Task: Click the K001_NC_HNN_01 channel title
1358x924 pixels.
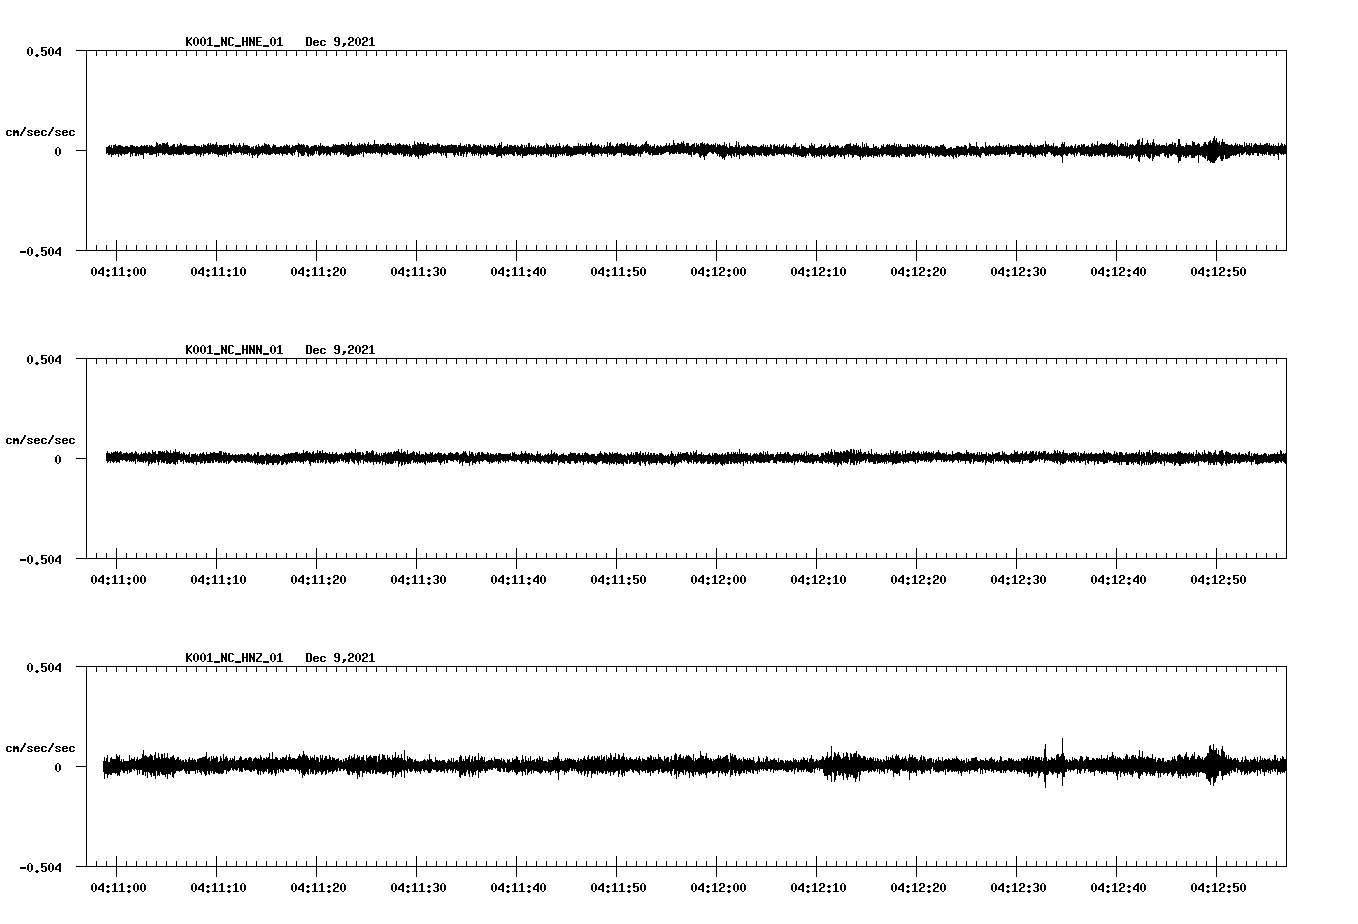Action: (234, 350)
